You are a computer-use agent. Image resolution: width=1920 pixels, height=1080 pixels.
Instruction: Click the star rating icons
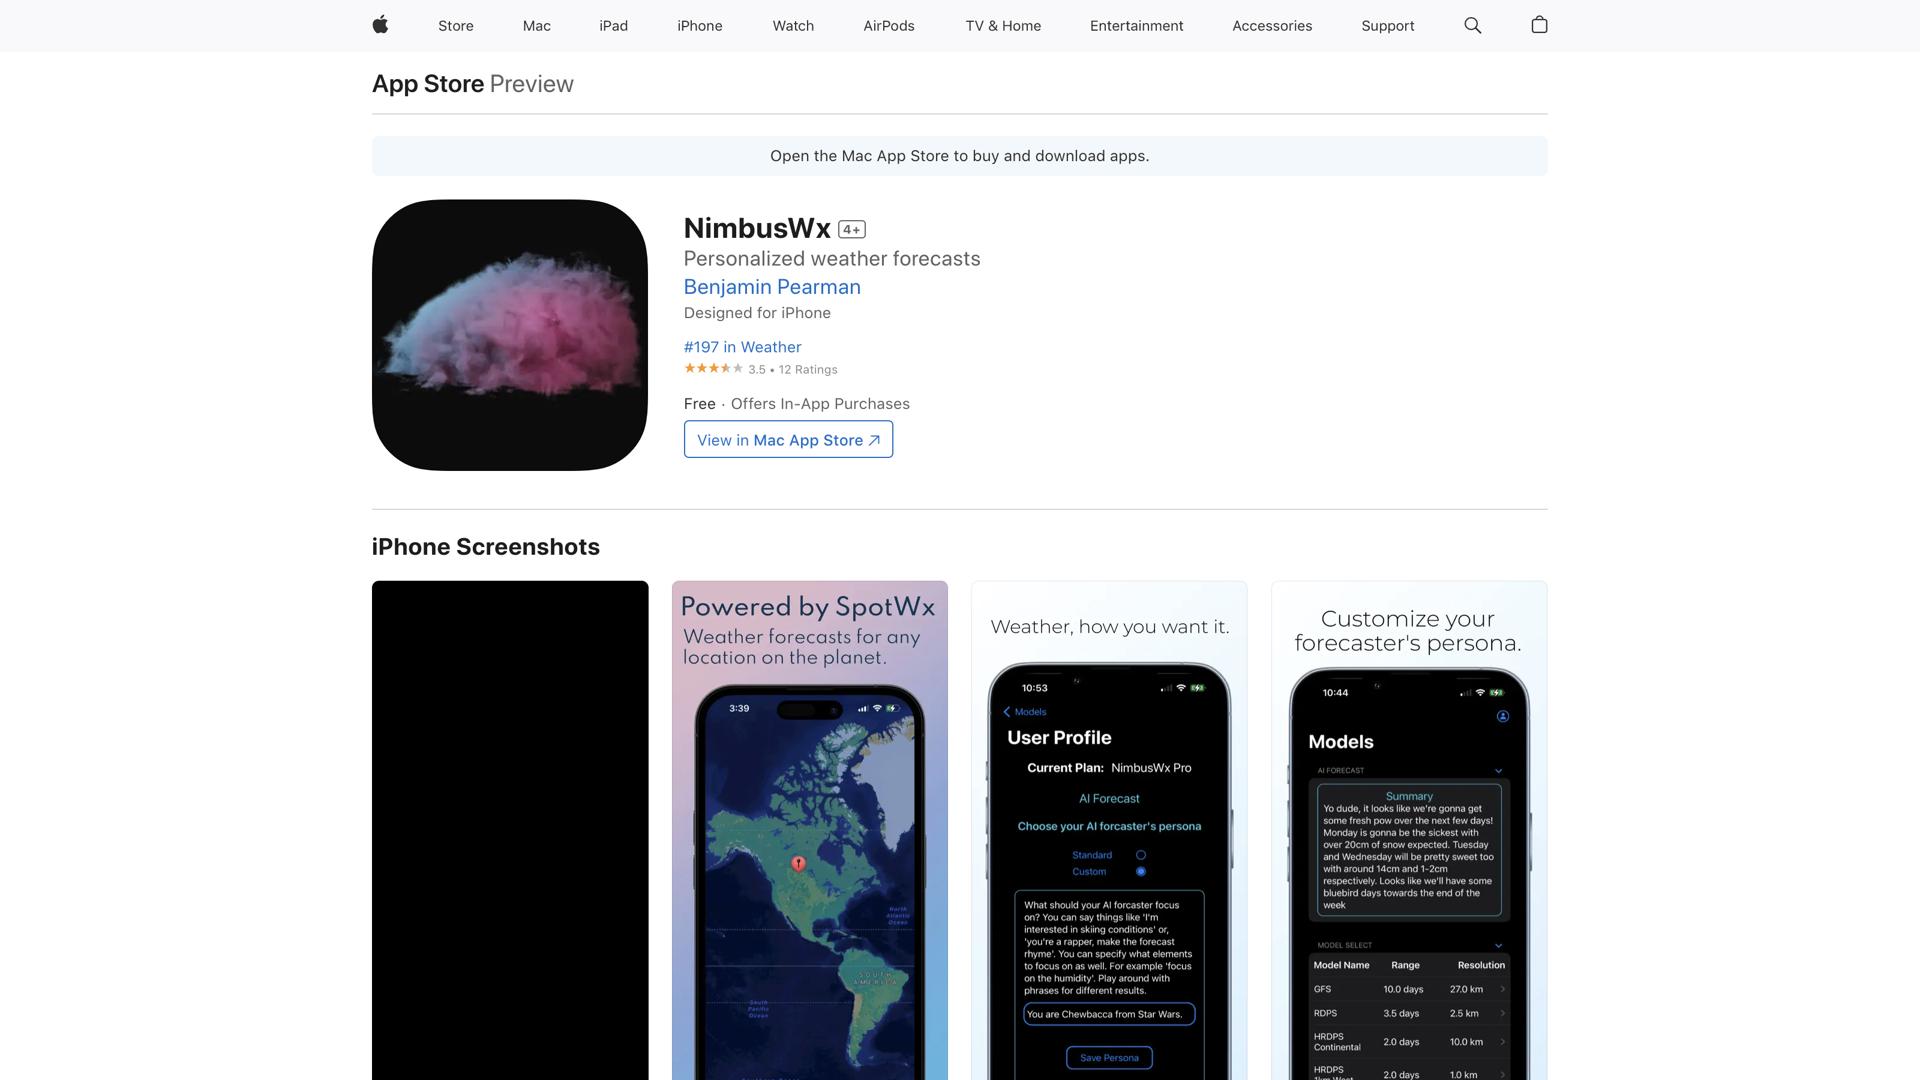713,369
